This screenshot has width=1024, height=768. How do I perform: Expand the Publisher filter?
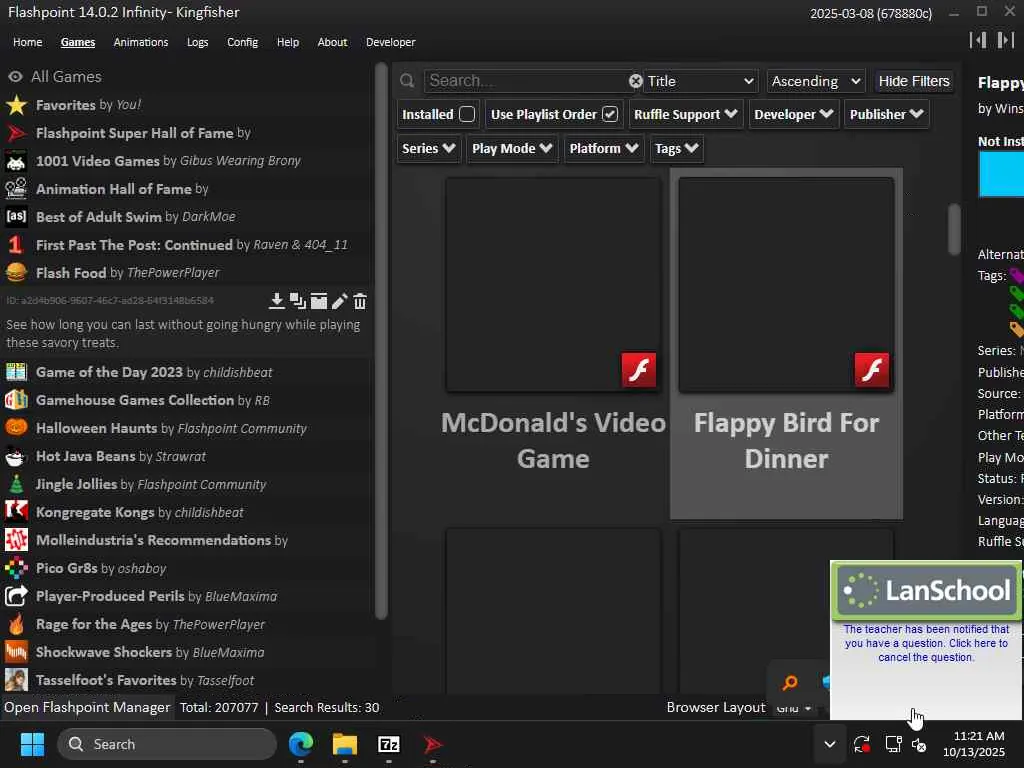click(886, 114)
